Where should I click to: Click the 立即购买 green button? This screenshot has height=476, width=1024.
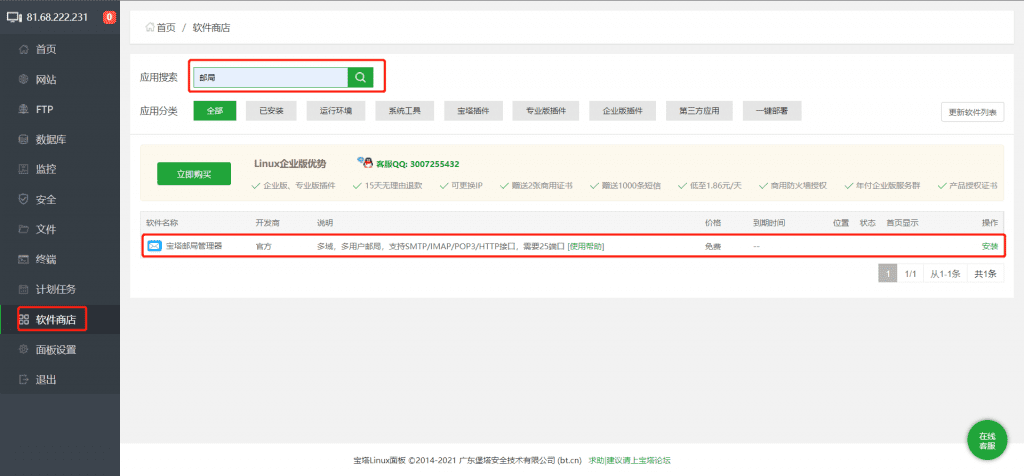(x=193, y=173)
